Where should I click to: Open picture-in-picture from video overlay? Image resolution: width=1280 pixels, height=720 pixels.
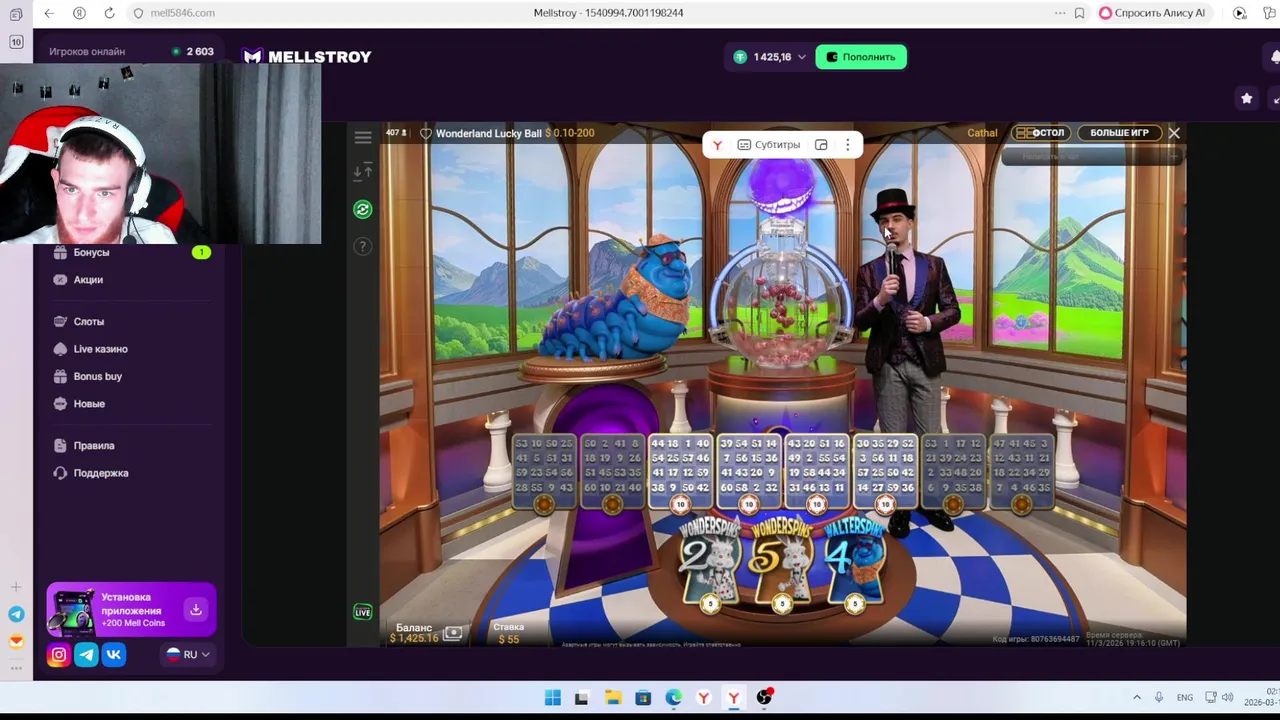pos(821,145)
